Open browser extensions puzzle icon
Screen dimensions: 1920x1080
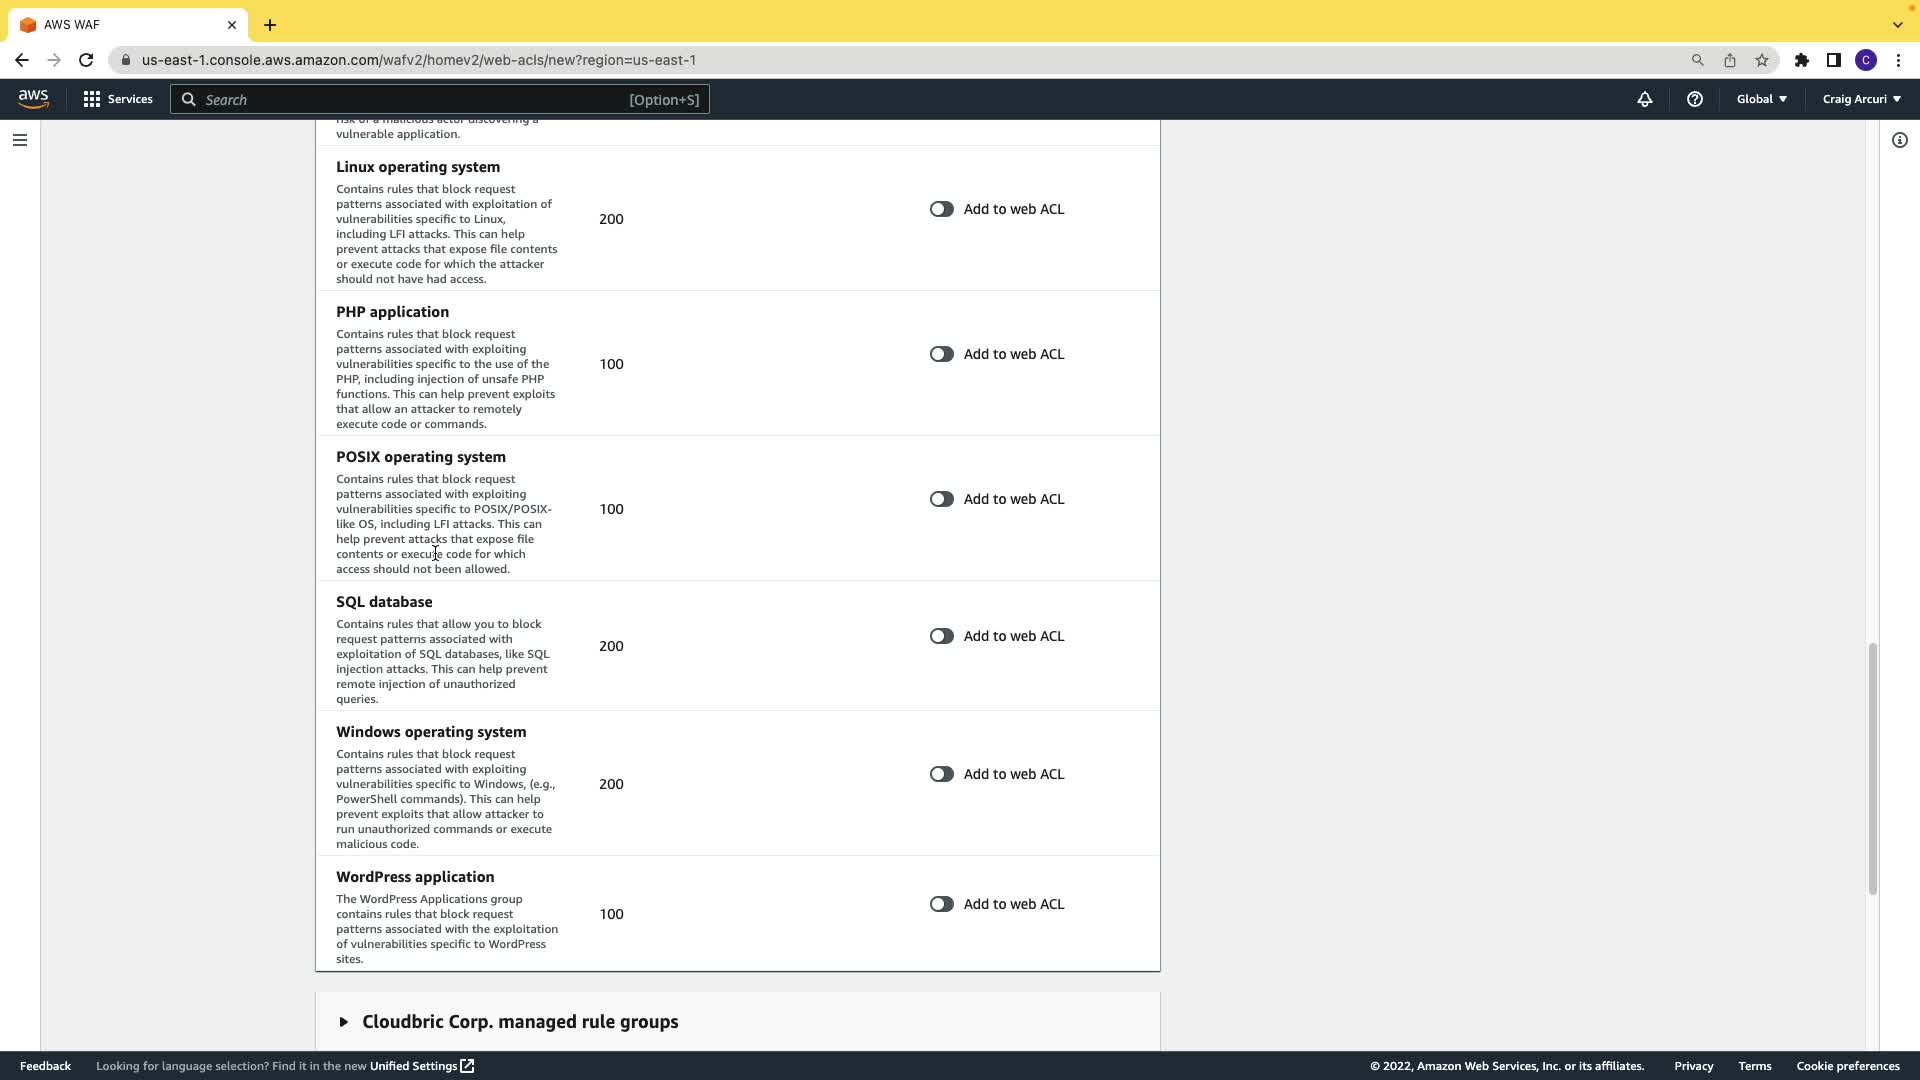tap(1801, 60)
